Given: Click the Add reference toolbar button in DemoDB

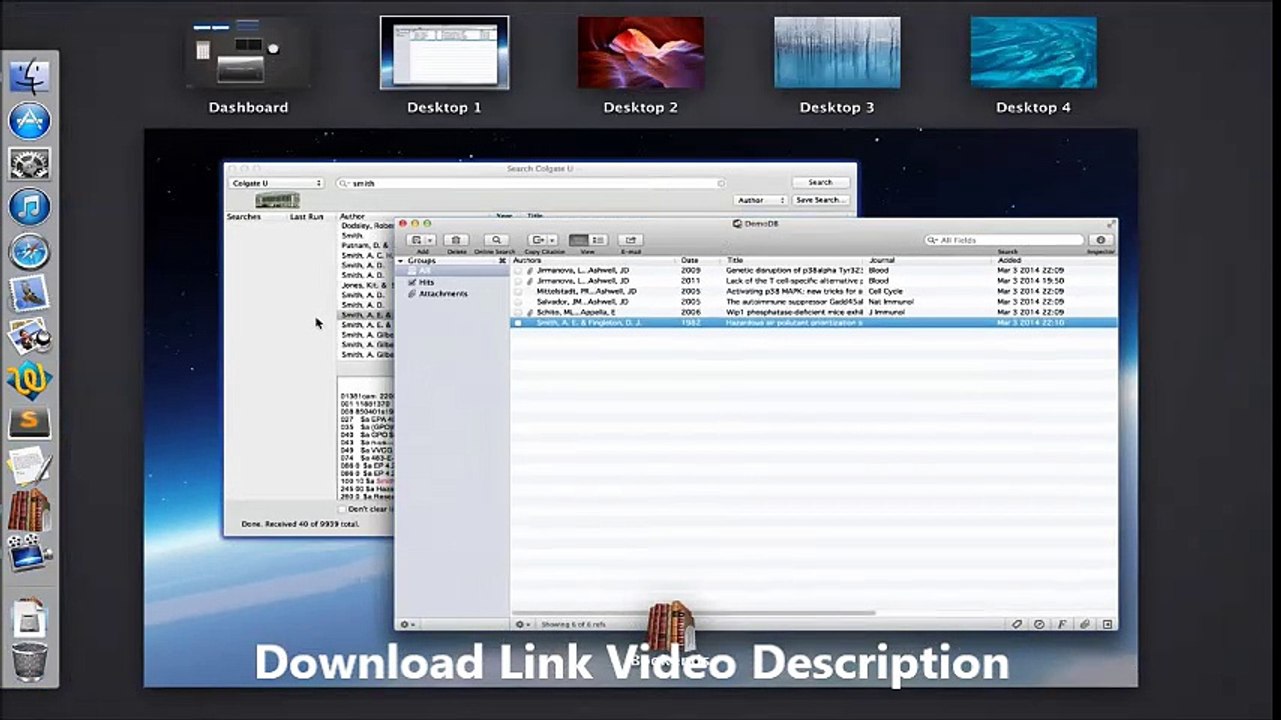Looking at the screenshot, I should tap(416, 240).
